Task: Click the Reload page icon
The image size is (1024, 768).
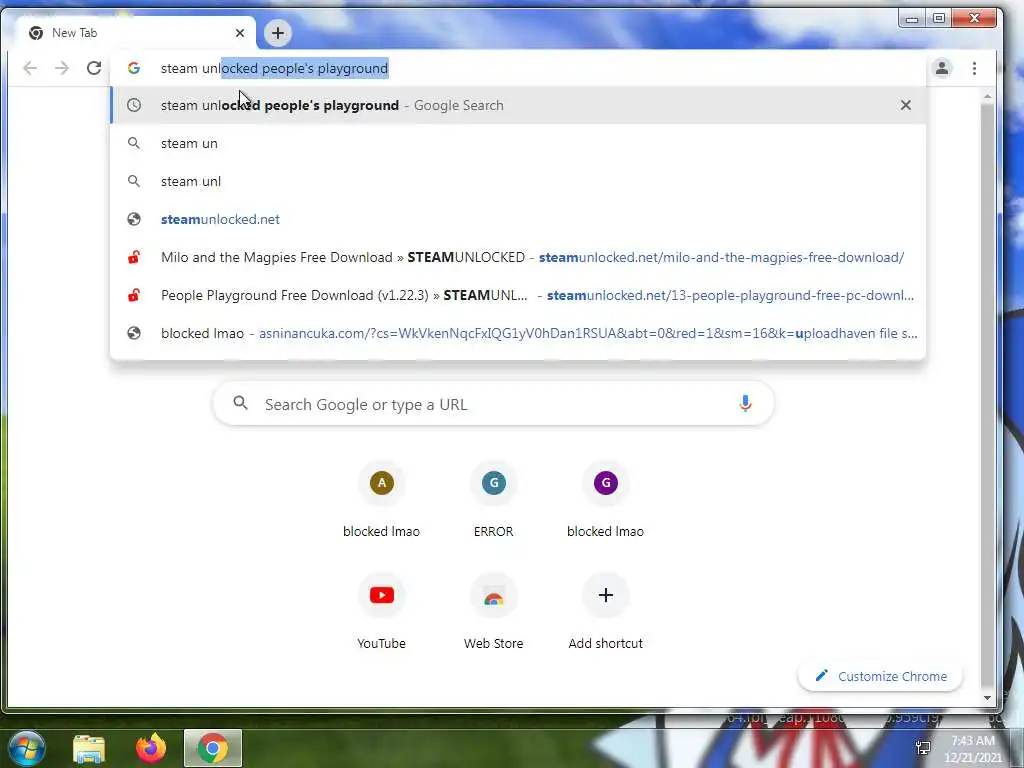Action: 94,68
